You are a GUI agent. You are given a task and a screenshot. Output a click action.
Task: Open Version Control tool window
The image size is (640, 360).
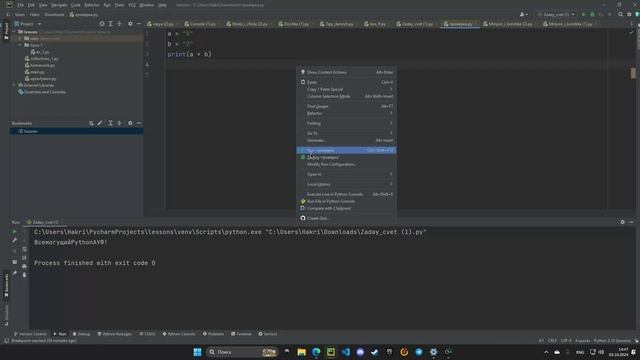click(x=30, y=334)
